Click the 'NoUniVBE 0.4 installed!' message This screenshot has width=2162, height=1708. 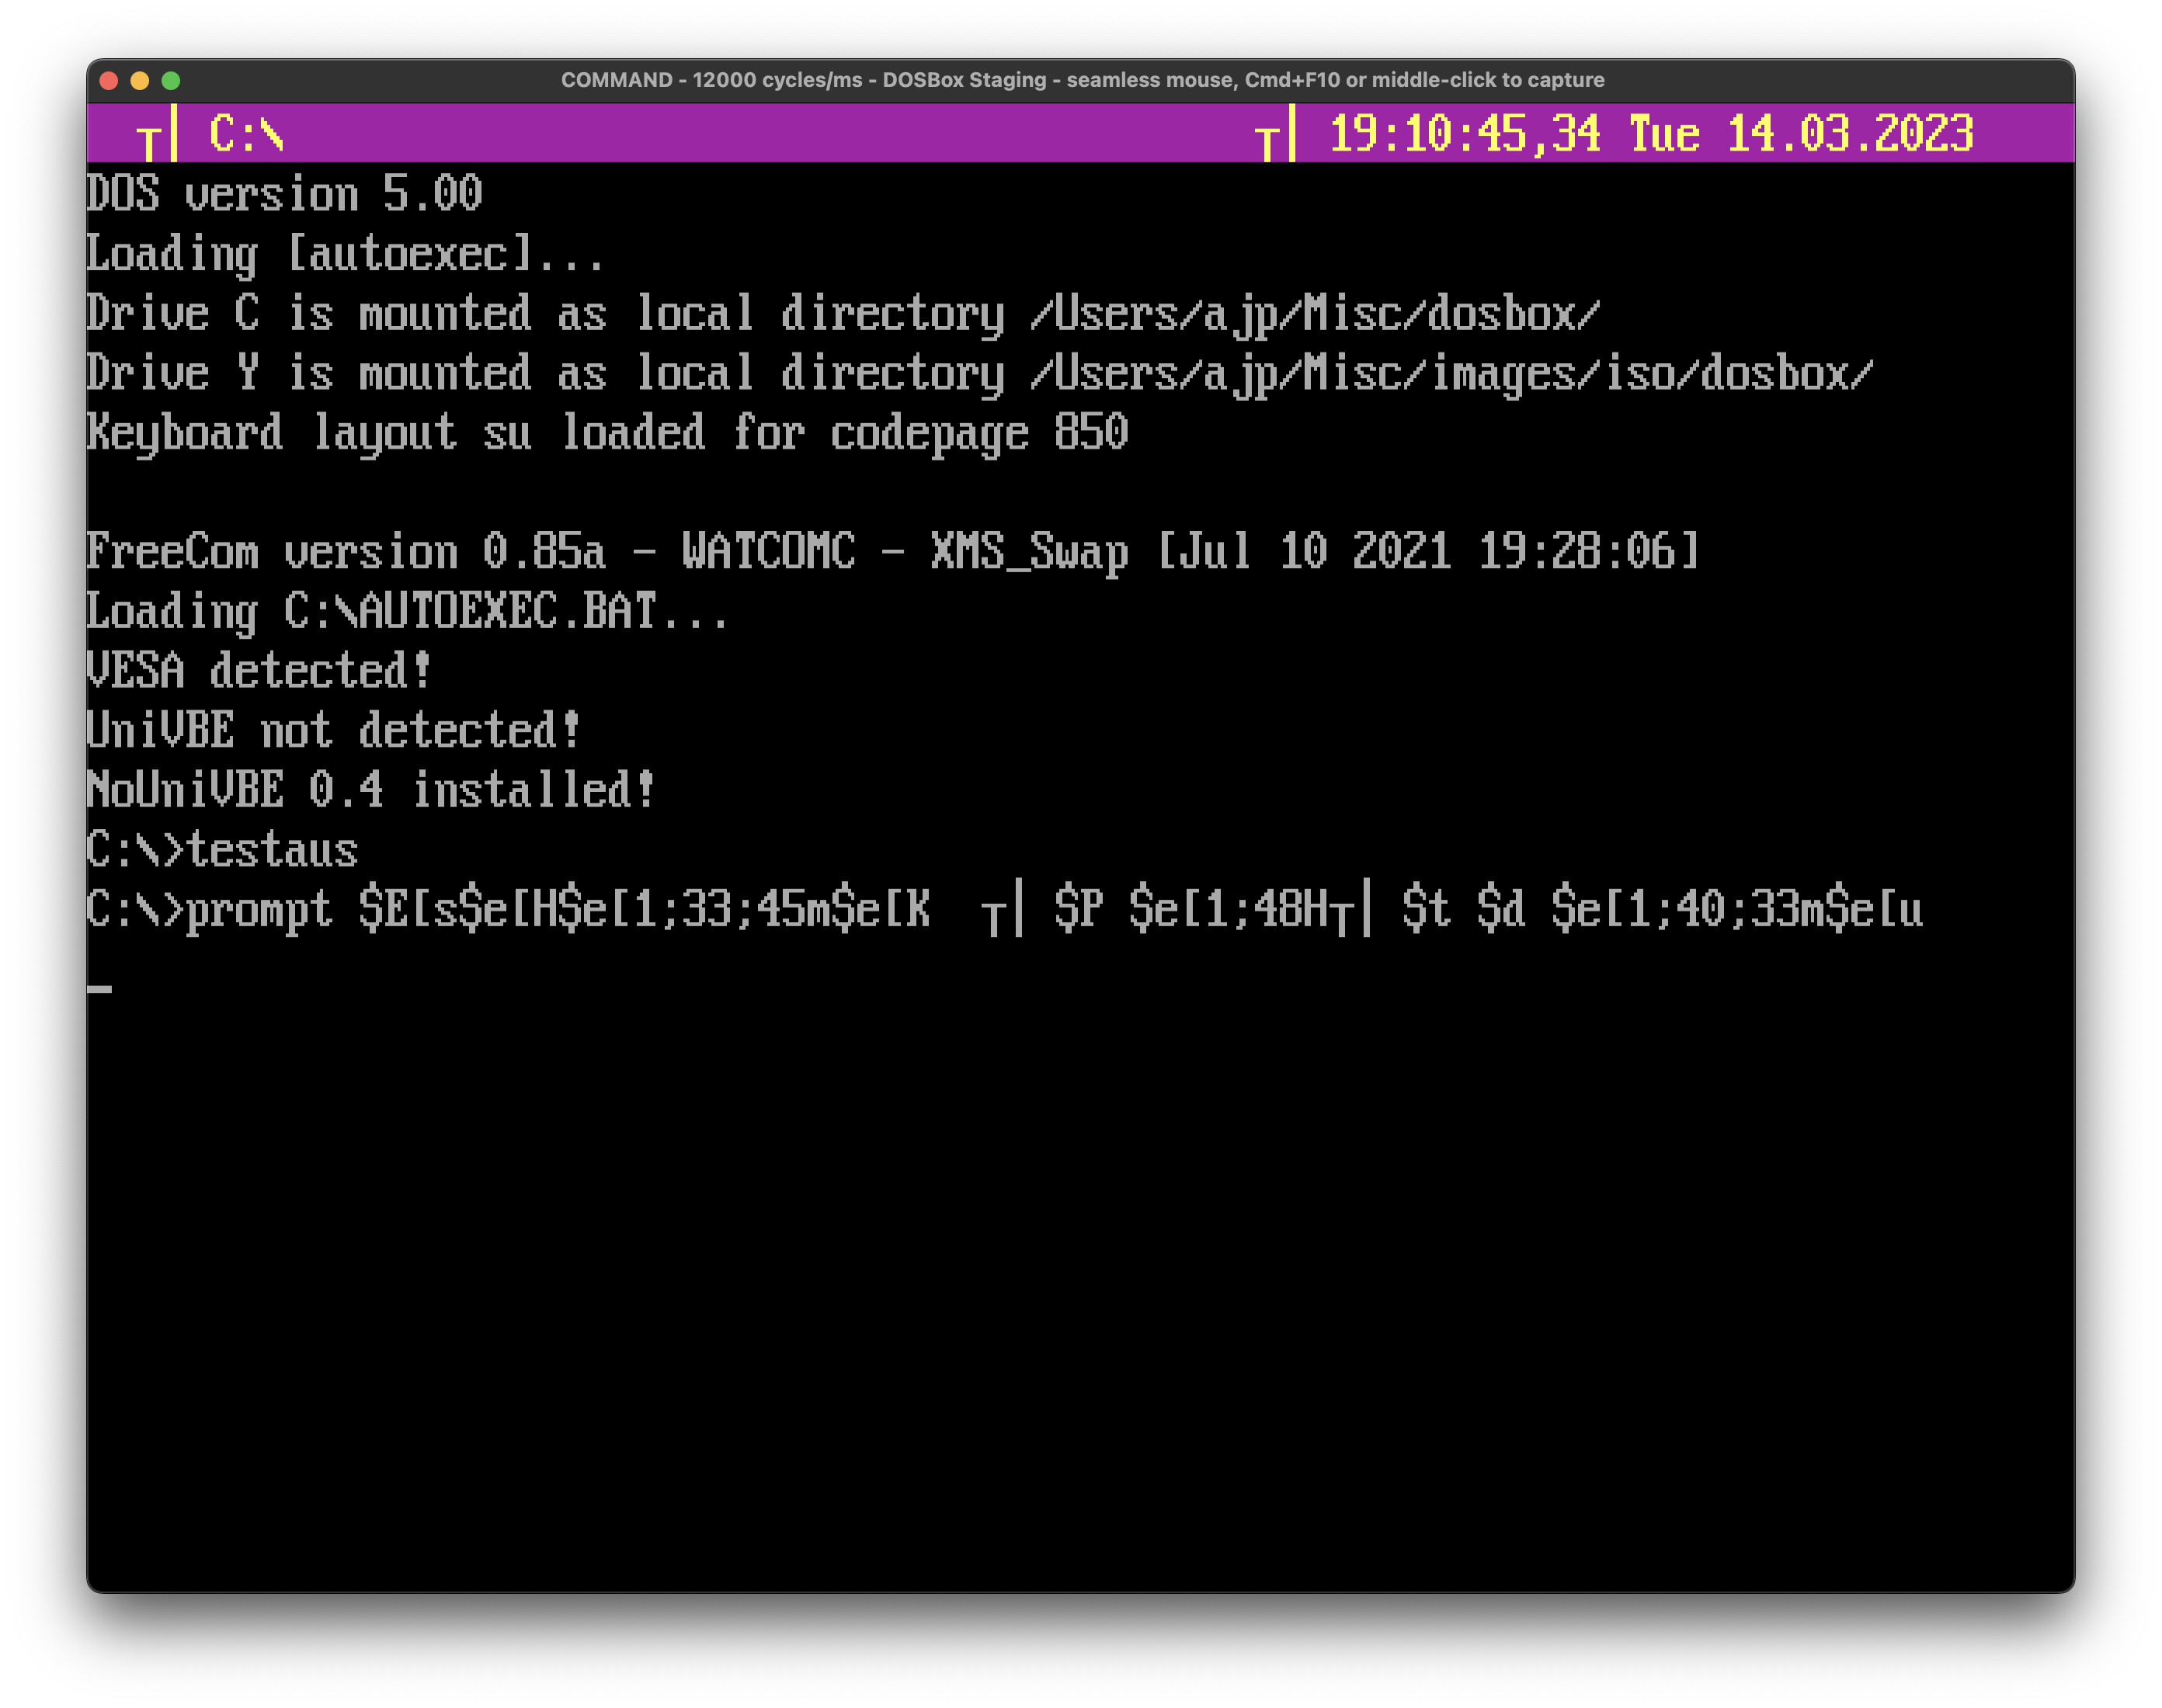click(x=370, y=790)
